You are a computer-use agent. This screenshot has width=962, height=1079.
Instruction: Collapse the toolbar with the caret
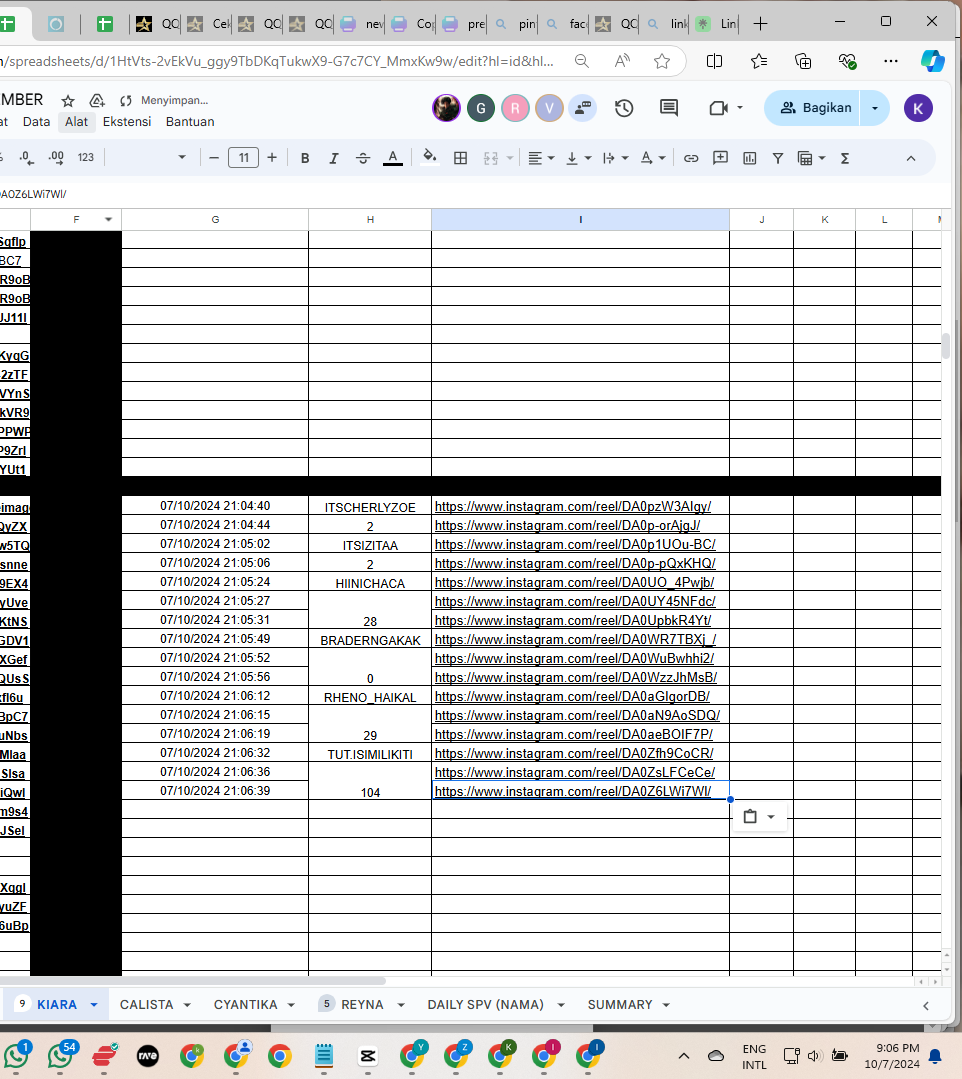(910, 158)
